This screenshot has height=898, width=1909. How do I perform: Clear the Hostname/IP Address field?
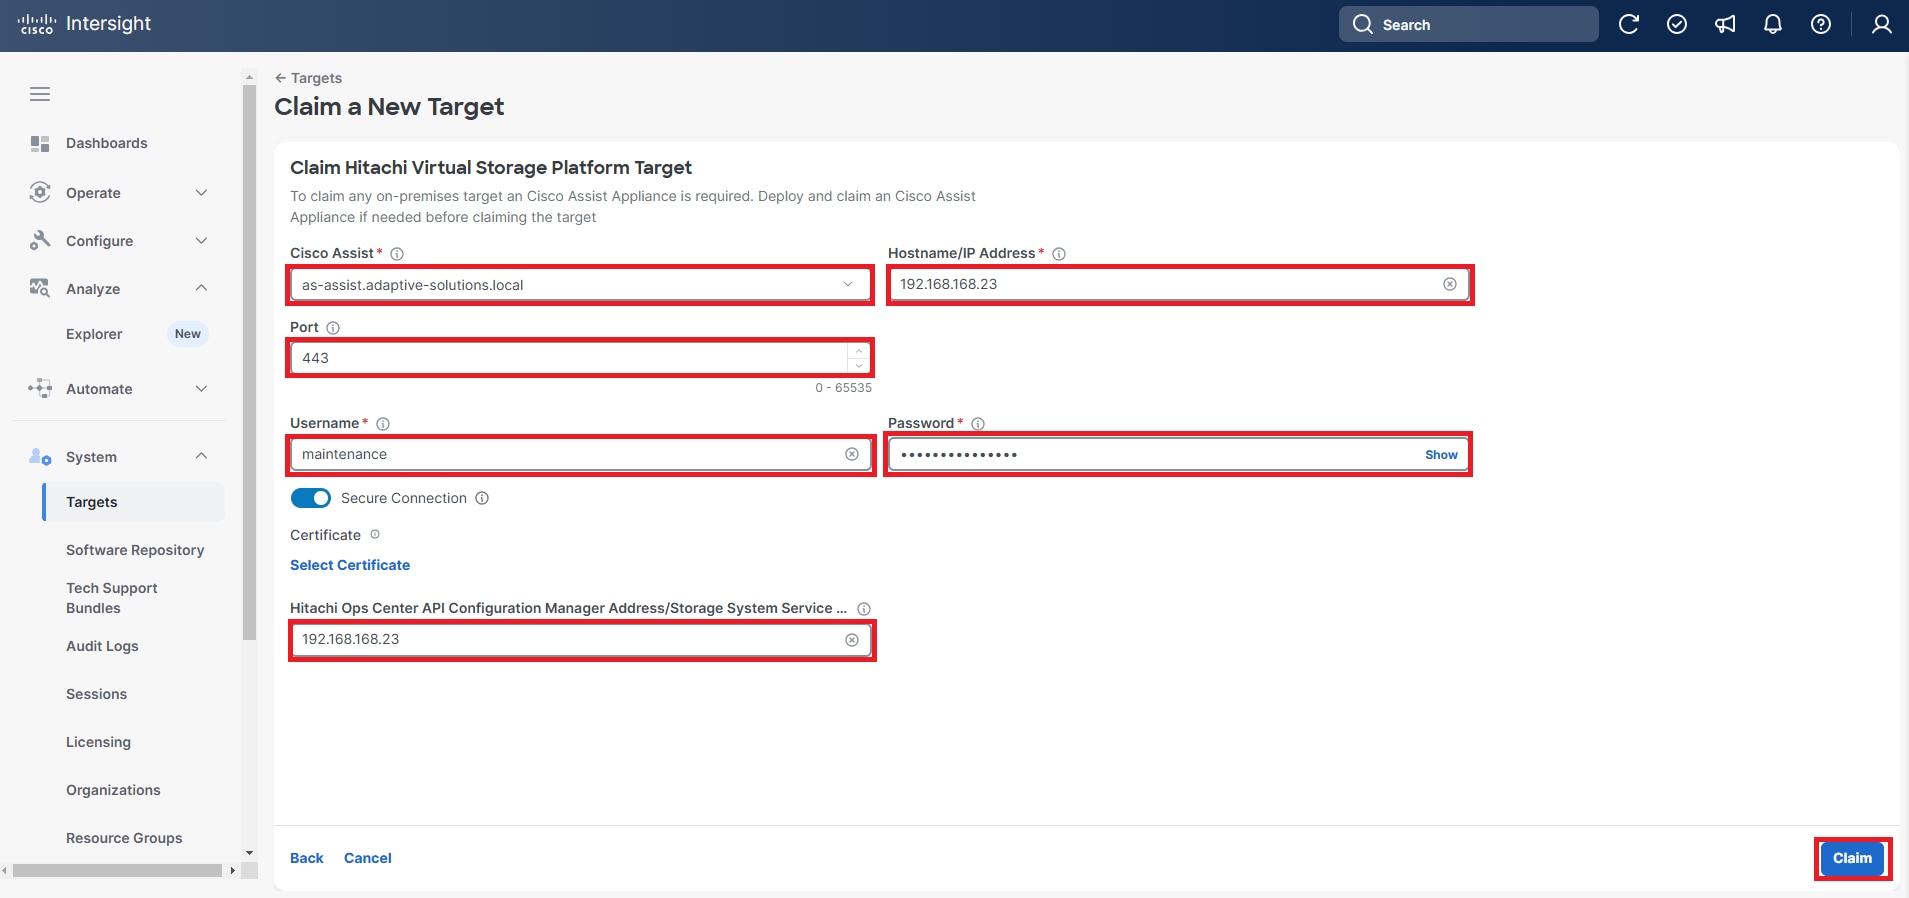coord(1449,284)
